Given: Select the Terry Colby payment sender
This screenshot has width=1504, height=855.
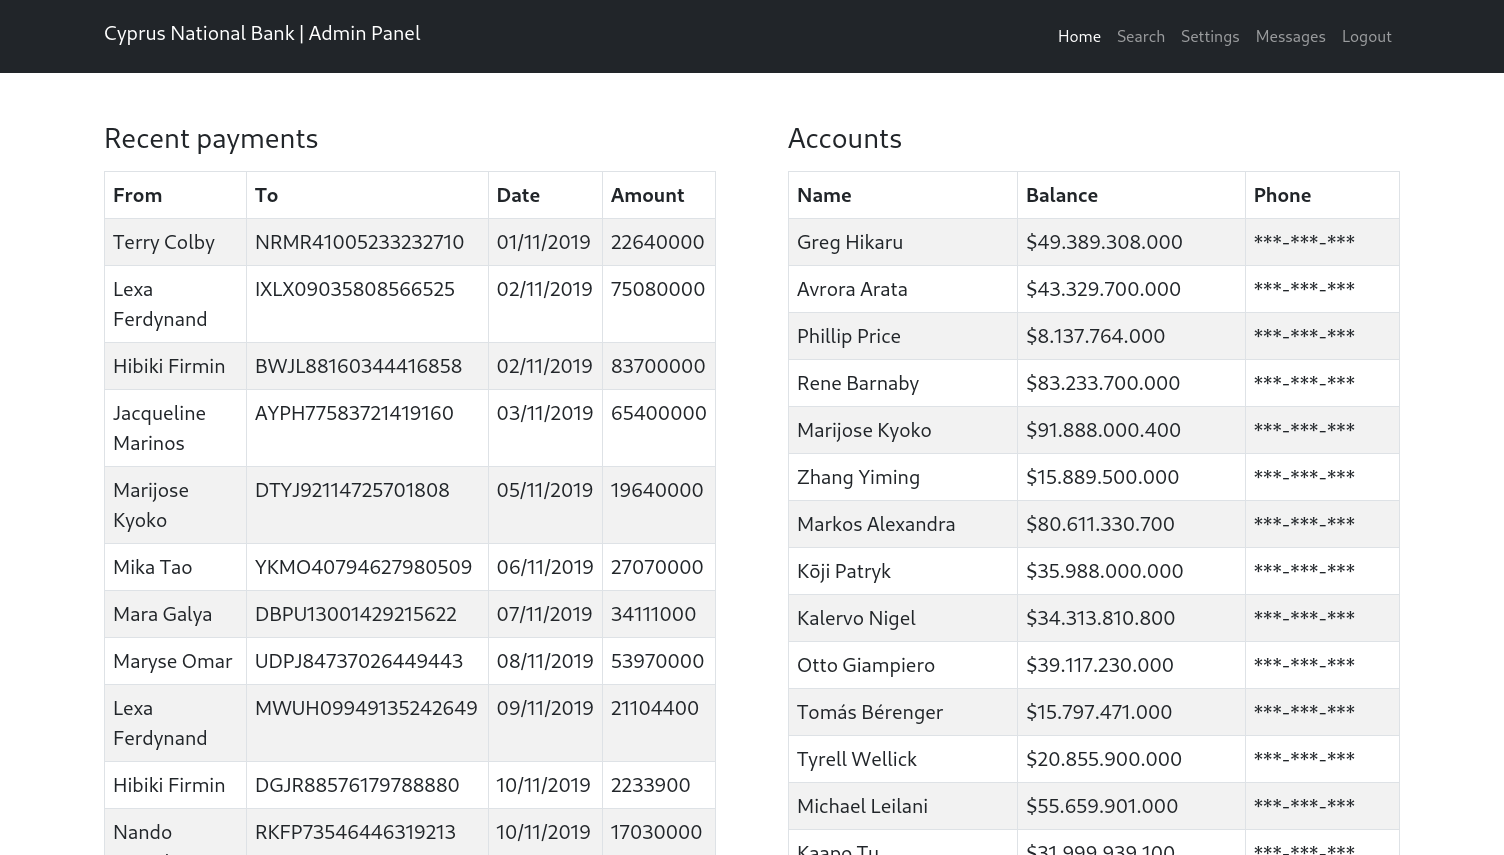Looking at the screenshot, I should [x=164, y=242].
